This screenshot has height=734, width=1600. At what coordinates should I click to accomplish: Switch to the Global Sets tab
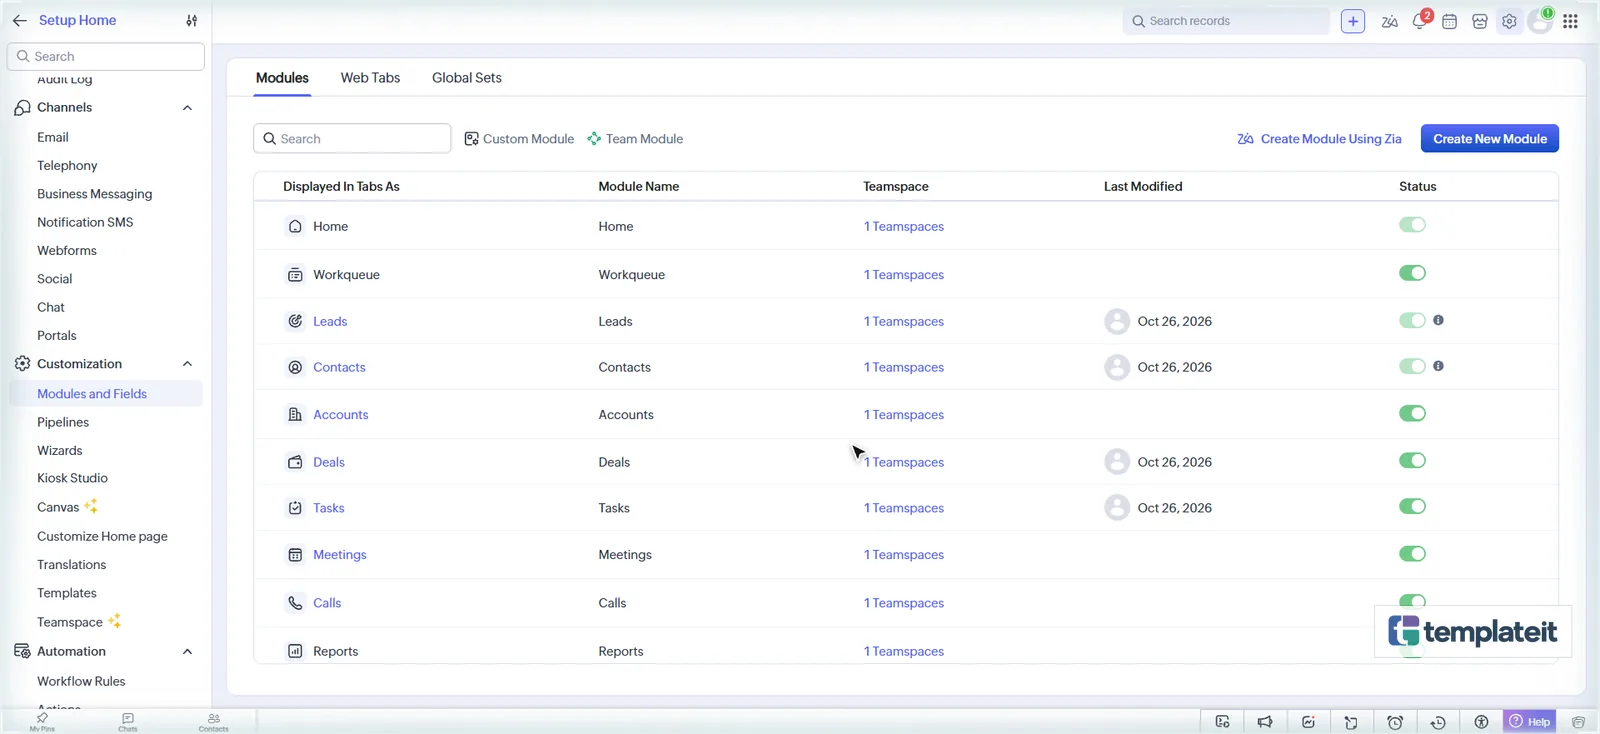tap(467, 78)
